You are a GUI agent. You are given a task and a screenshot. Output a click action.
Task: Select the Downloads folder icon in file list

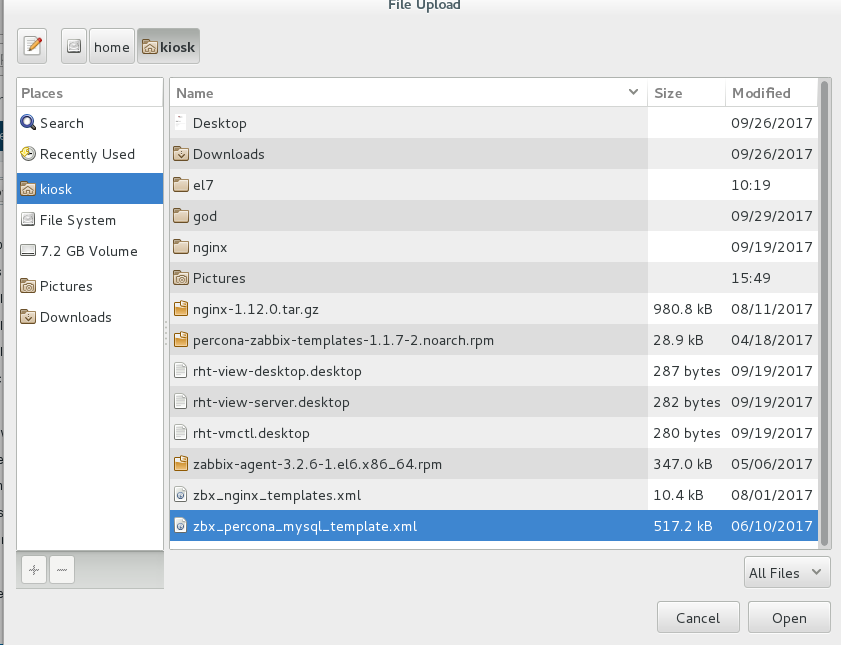[x=181, y=154]
